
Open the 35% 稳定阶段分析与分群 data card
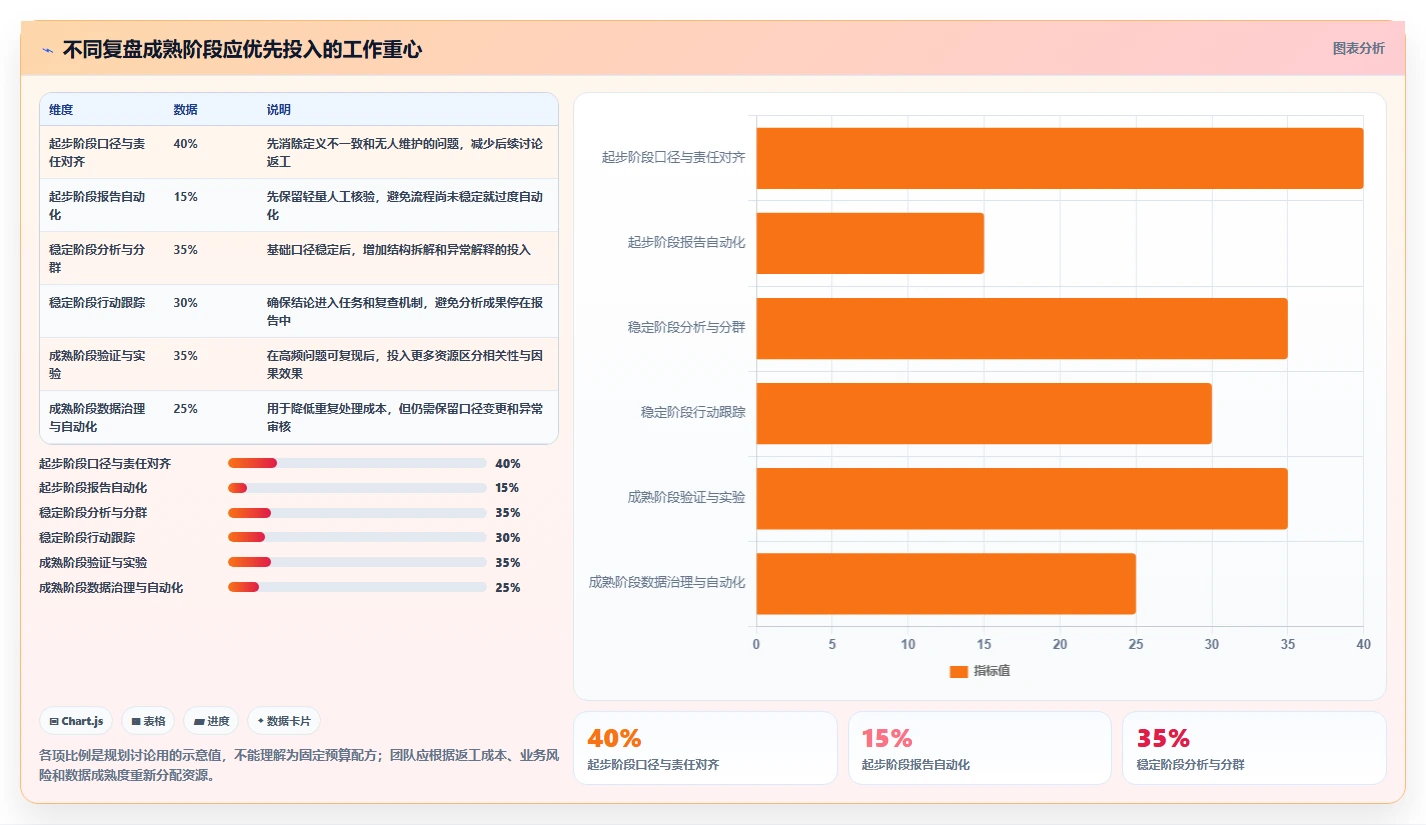point(1254,748)
